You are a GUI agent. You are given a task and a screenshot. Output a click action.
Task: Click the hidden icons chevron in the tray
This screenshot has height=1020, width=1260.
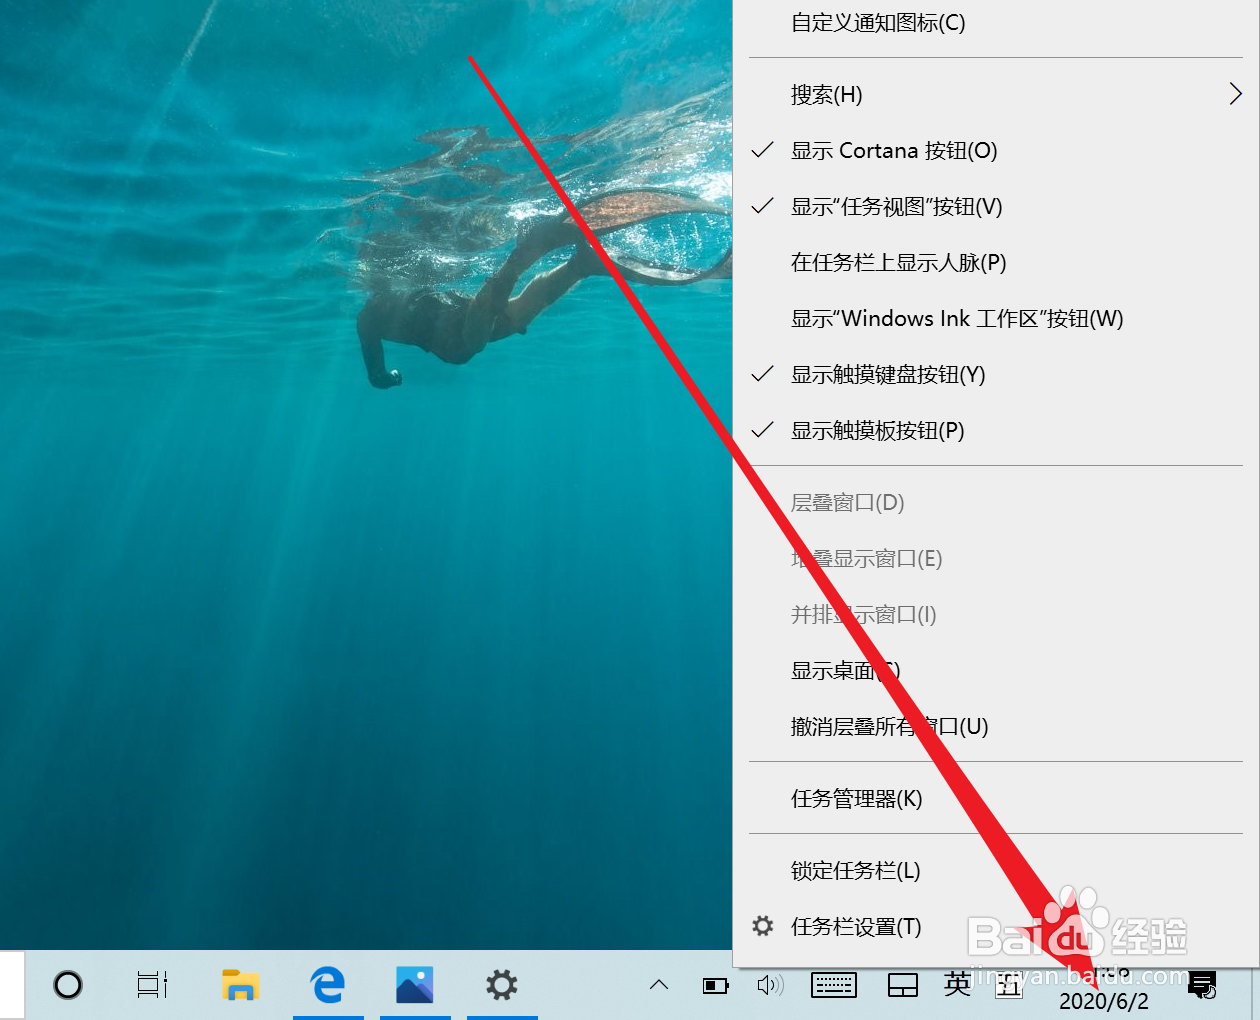658,985
